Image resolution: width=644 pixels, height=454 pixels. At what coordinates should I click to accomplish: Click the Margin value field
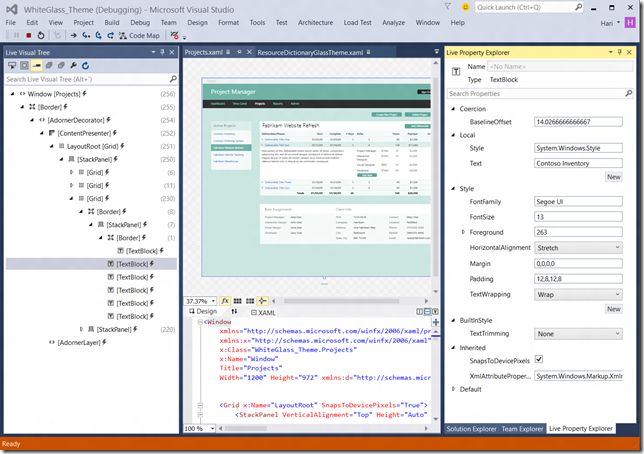click(578, 263)
